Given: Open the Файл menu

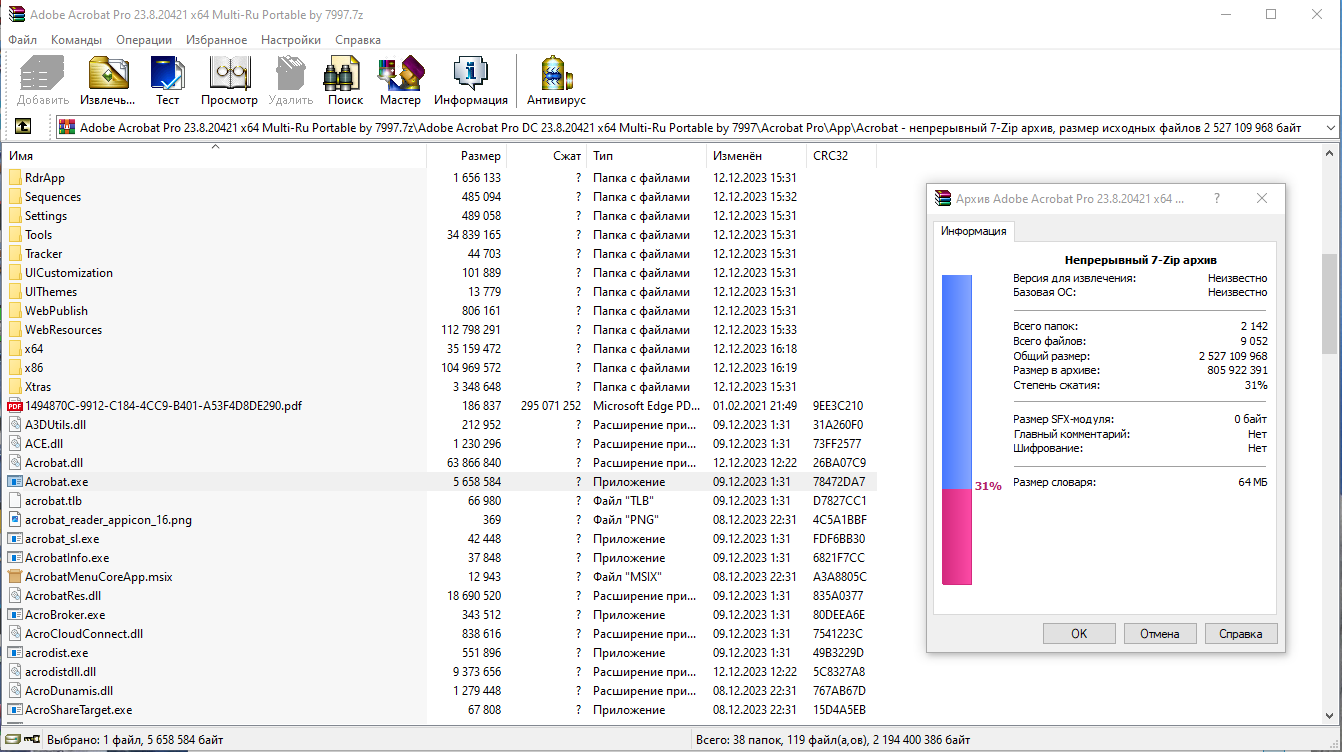Looking at the screenshot, I should pos(22,40).
